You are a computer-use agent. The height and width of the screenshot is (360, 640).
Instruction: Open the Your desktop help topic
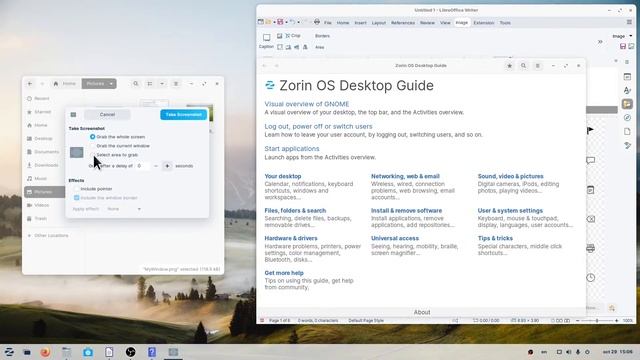(283, 176)
